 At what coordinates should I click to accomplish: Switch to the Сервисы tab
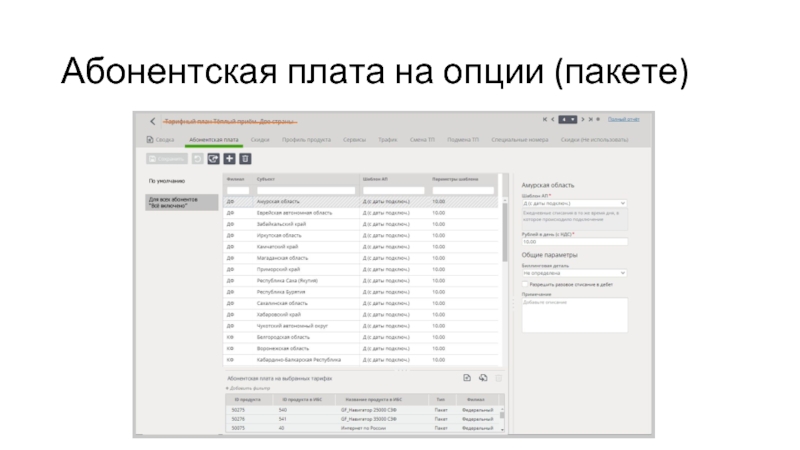[354, 140]
